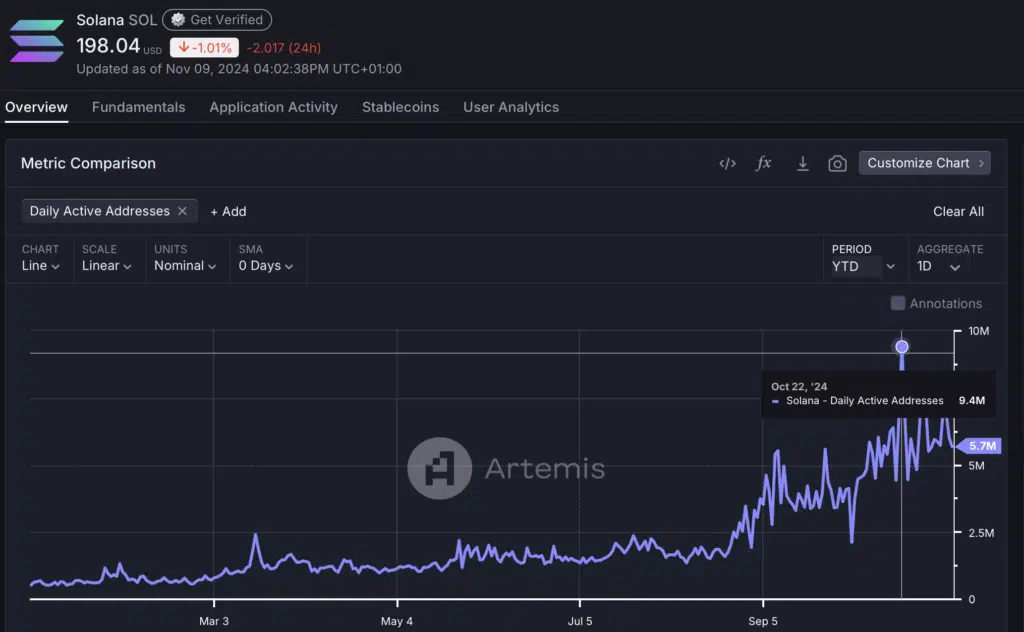Open the Stablecoins tab
This screenshot has width=1024, height=632.
400,107
